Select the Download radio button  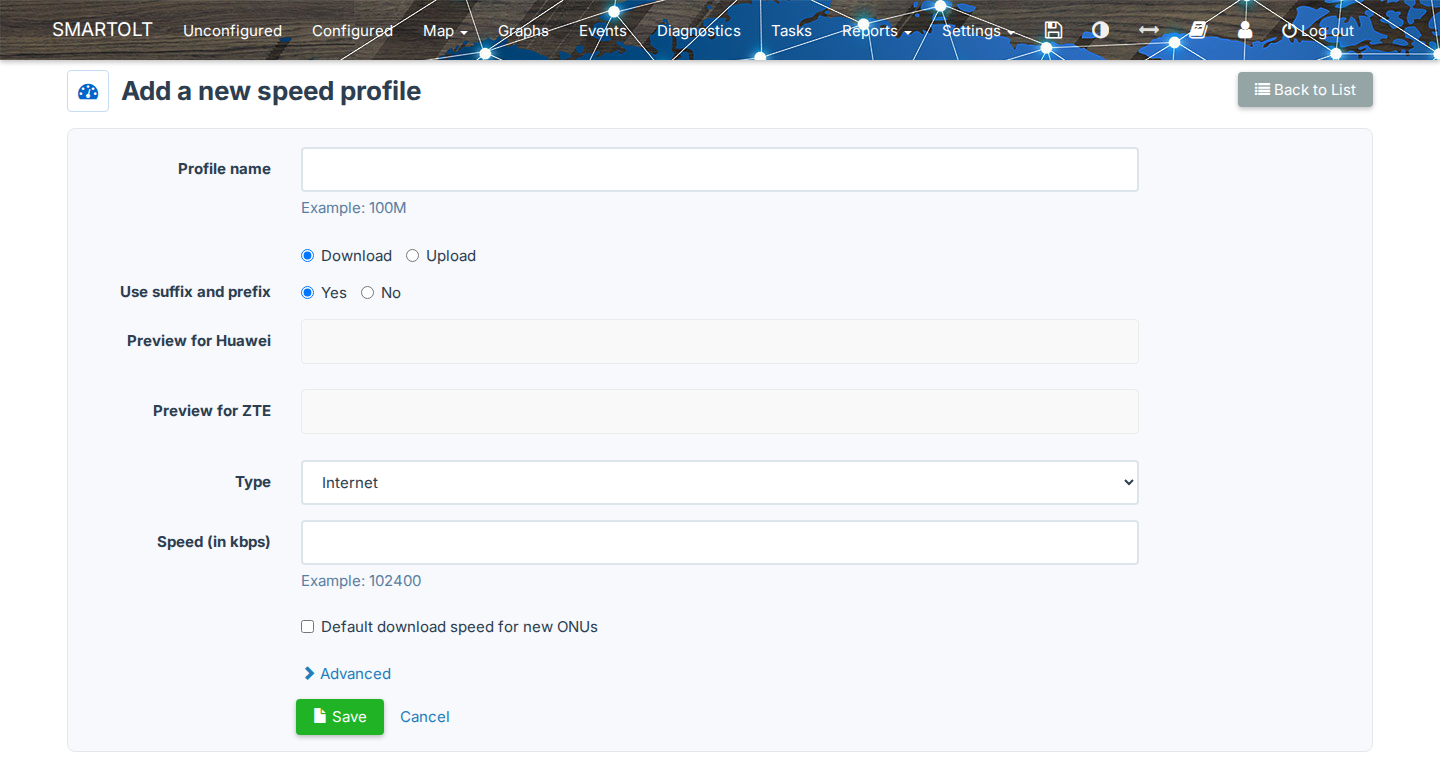click(308, 256)
